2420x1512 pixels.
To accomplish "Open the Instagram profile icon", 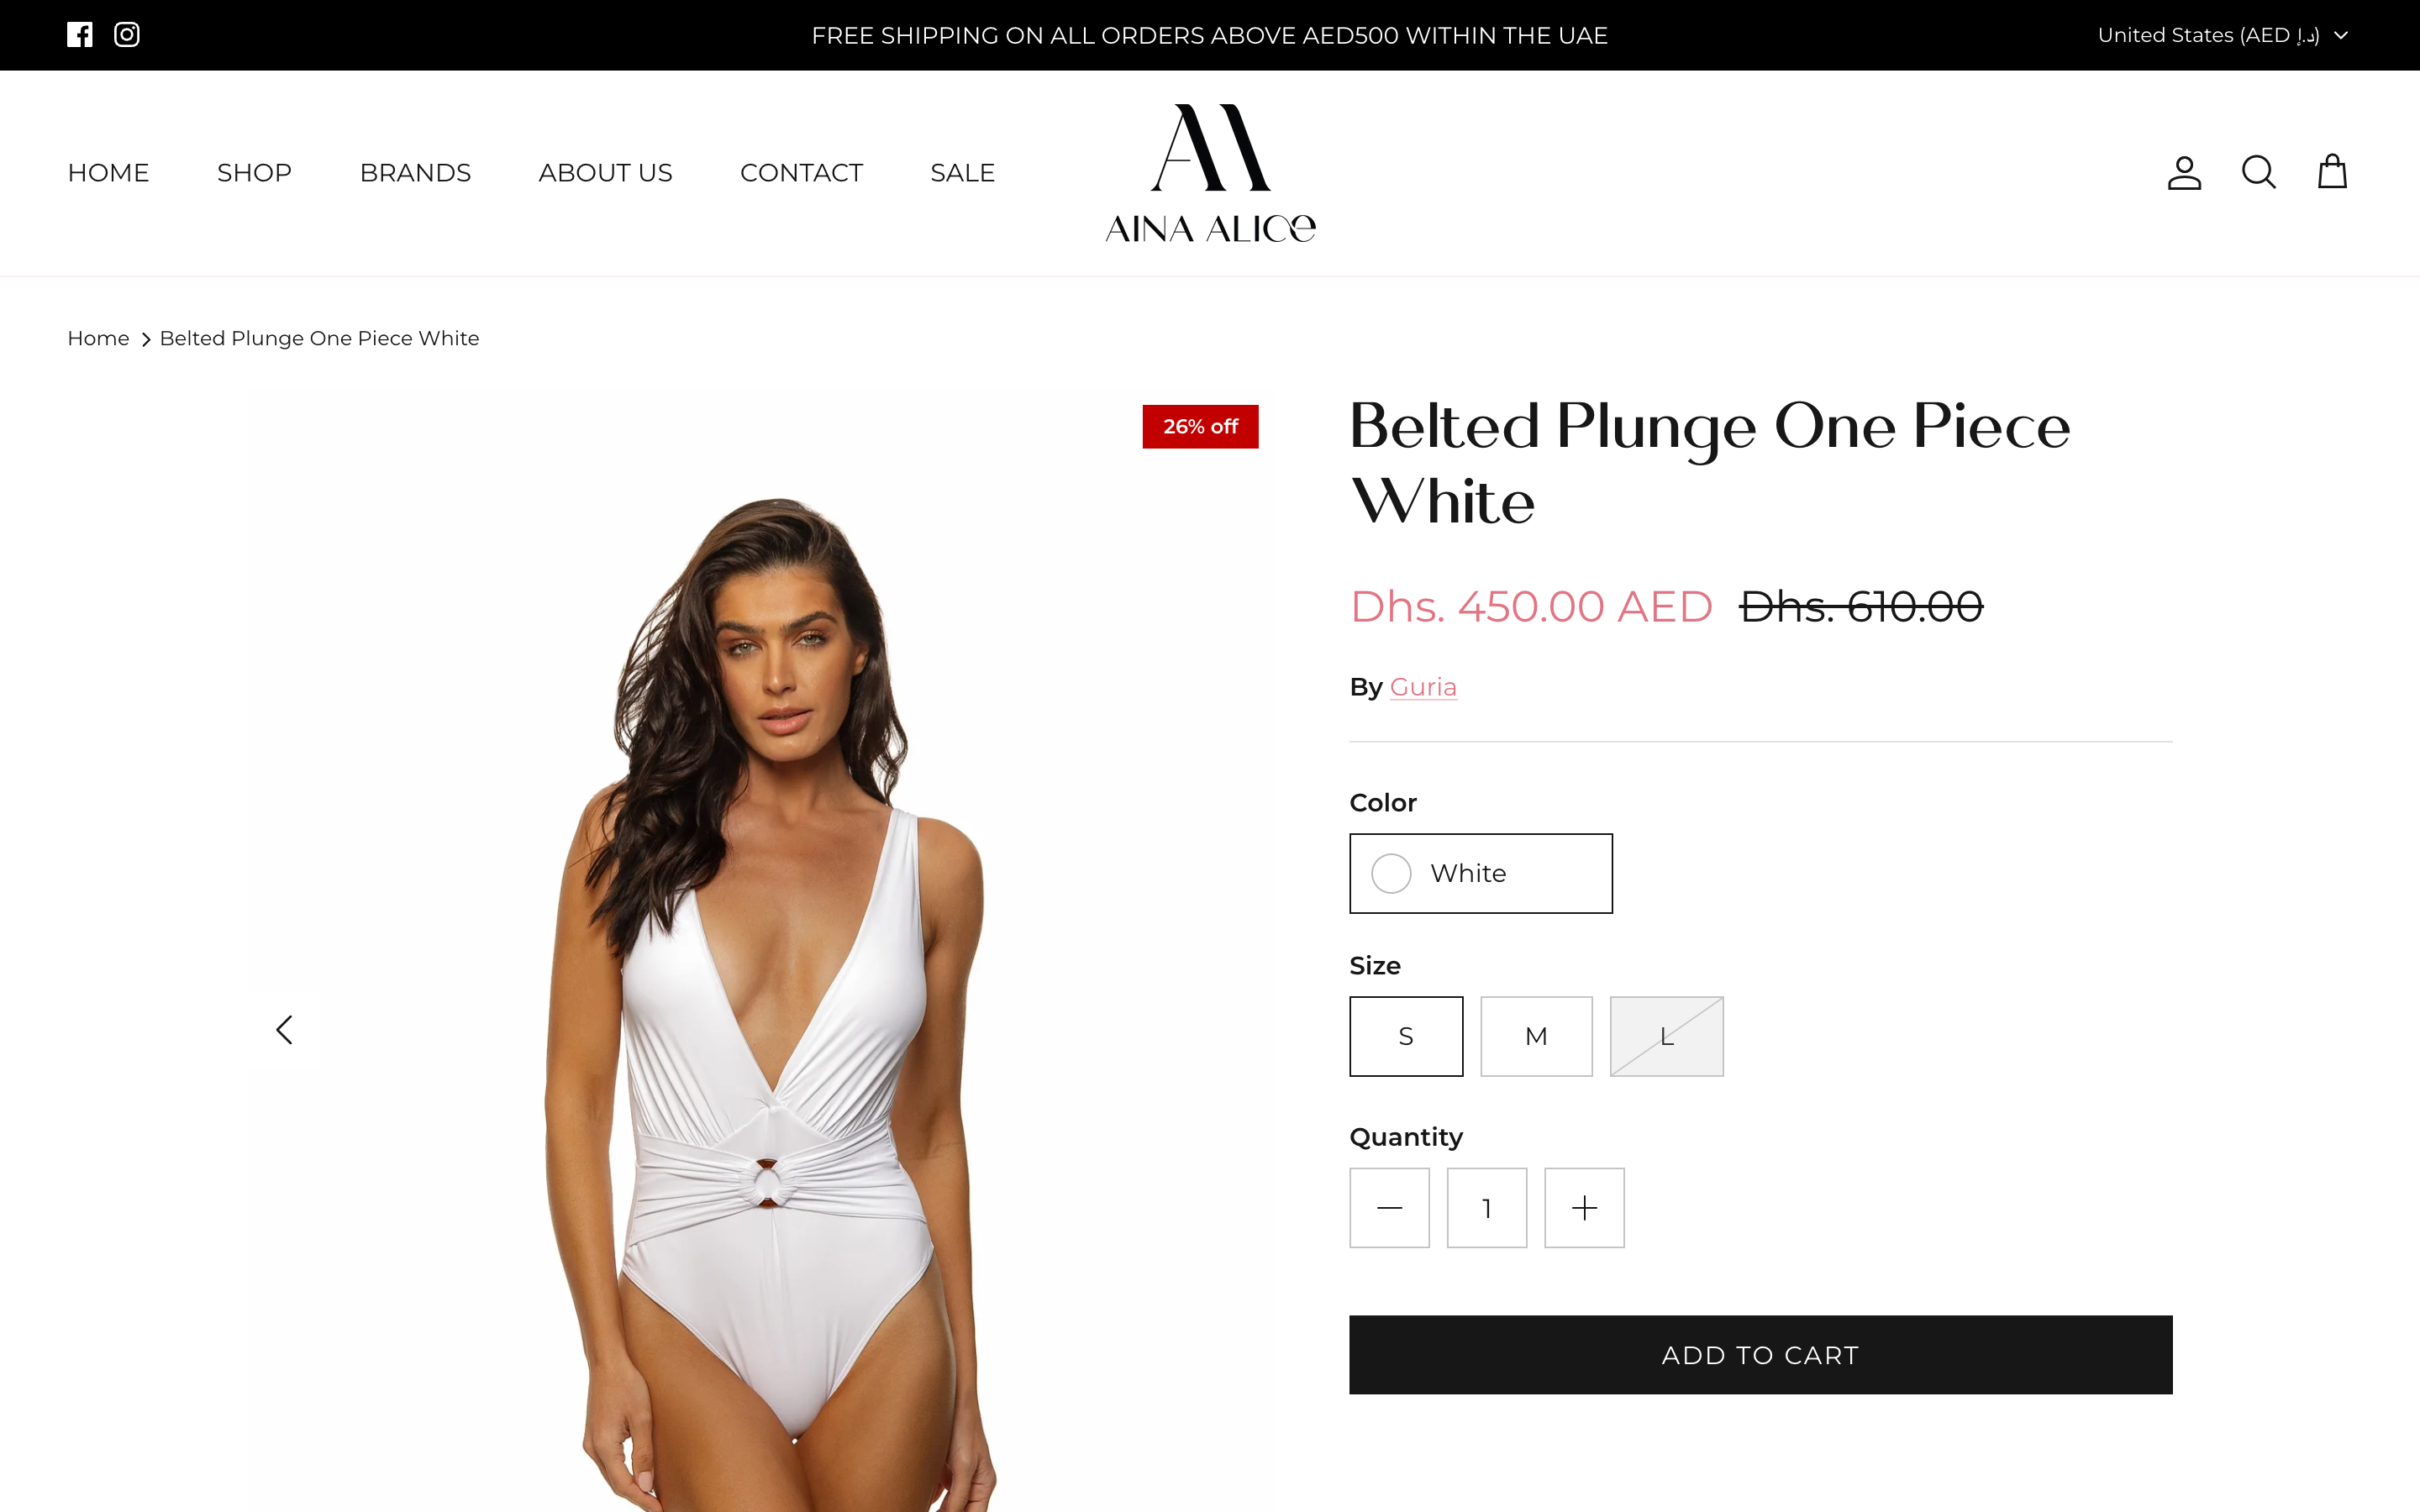I will (127, 35).
